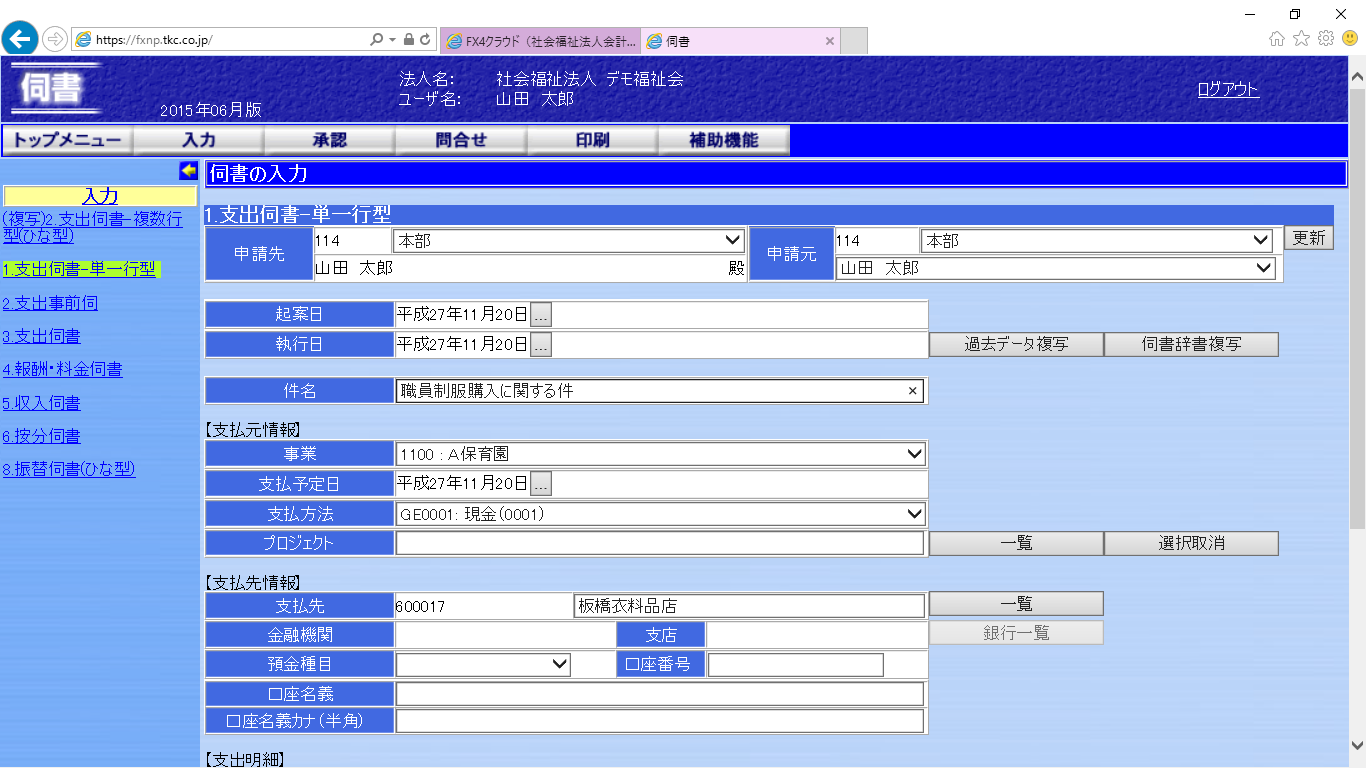
Task: Click the page scrollbar up arrow
Action: [1357, 75]
